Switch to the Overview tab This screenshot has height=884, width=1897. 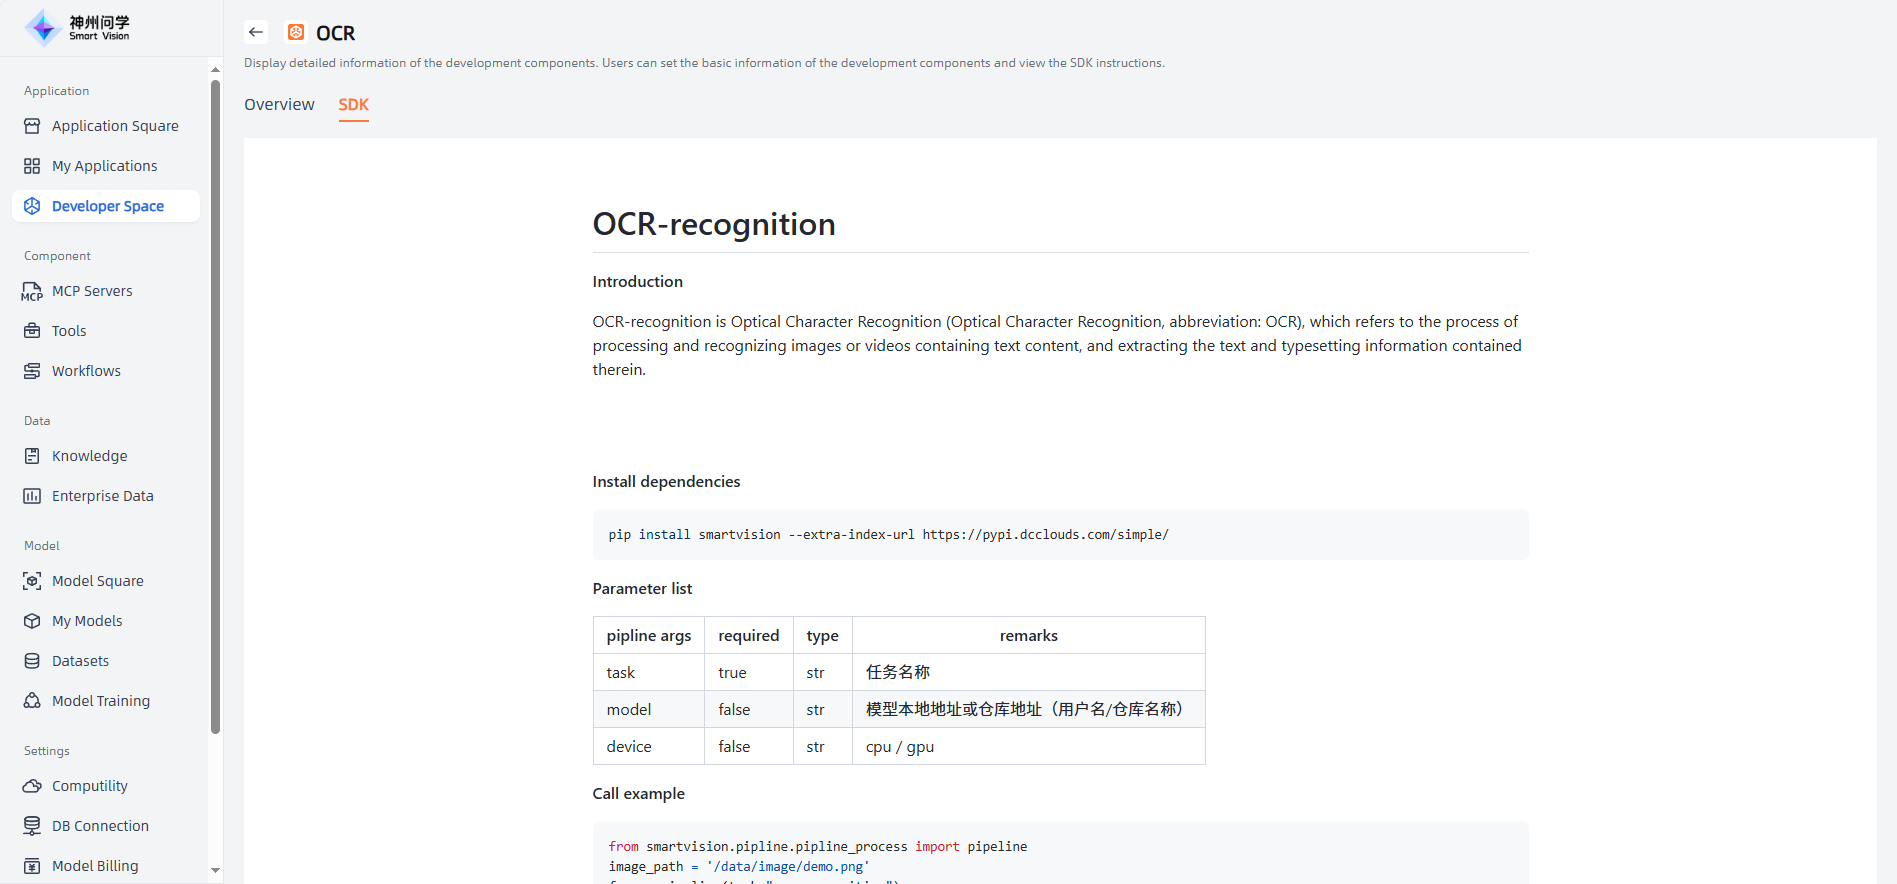tap(279, 105)
